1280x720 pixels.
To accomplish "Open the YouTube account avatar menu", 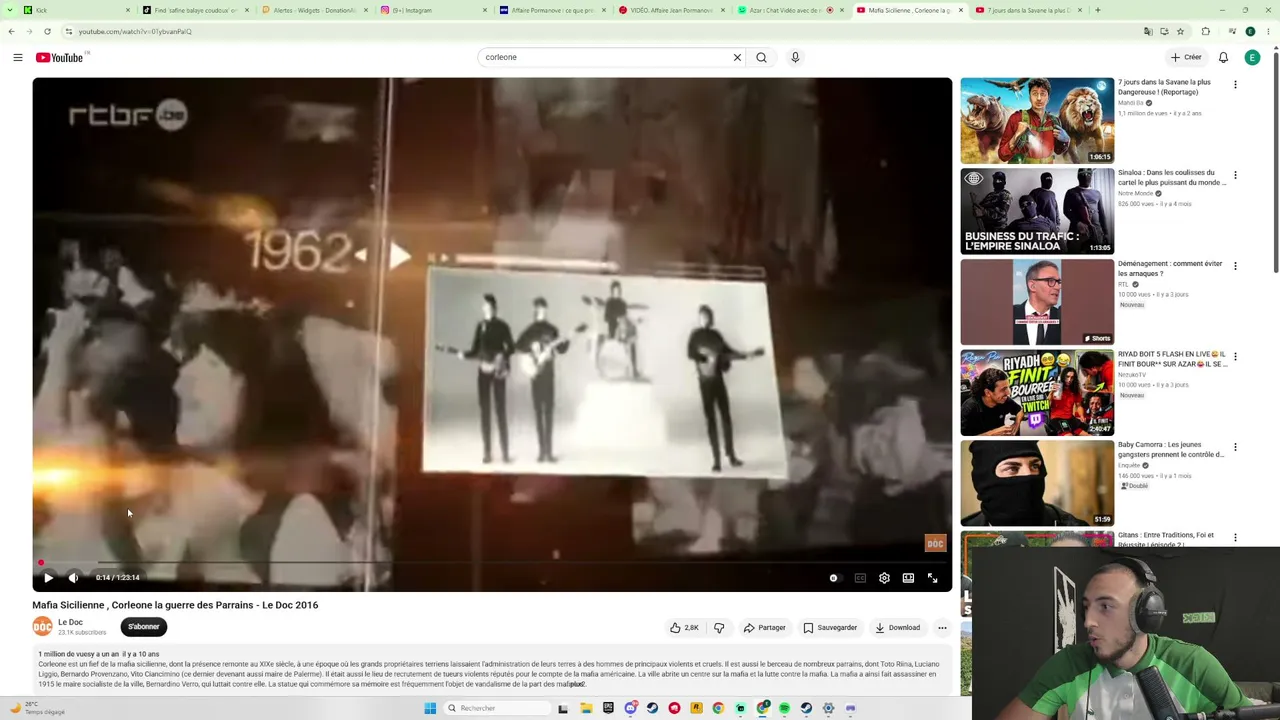I will (1252, 57).
